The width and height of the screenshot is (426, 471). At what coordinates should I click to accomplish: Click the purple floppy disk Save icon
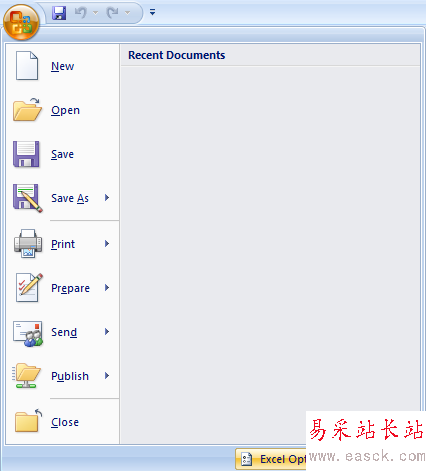tap(26, 154)
